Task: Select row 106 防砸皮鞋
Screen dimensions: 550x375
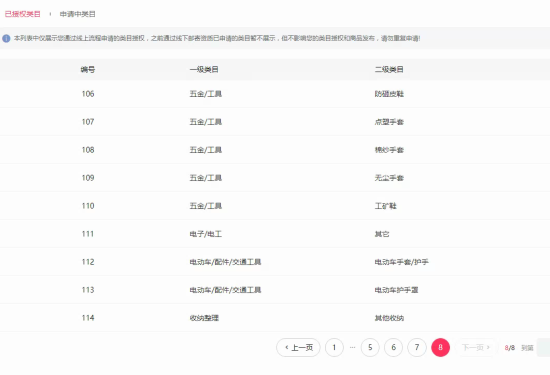Action: click(275, 94)
